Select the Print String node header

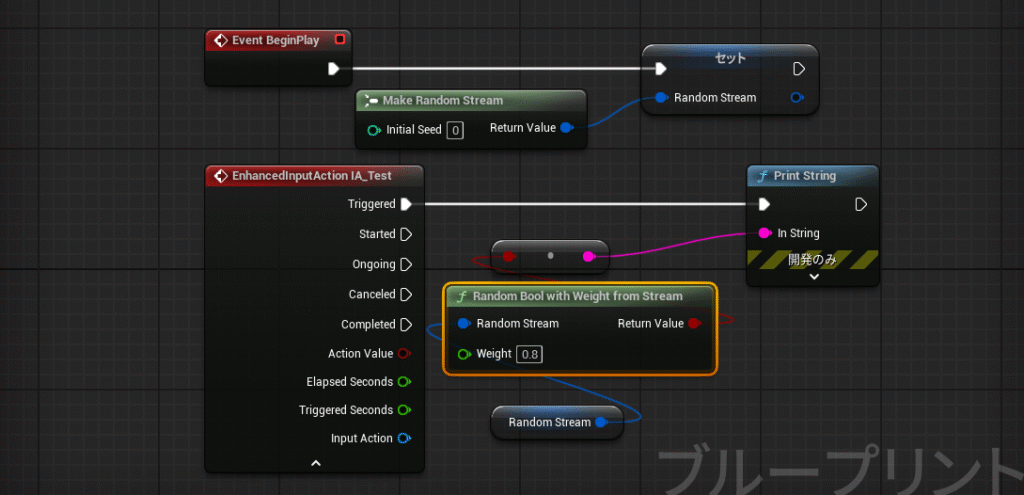pos(812,176)
